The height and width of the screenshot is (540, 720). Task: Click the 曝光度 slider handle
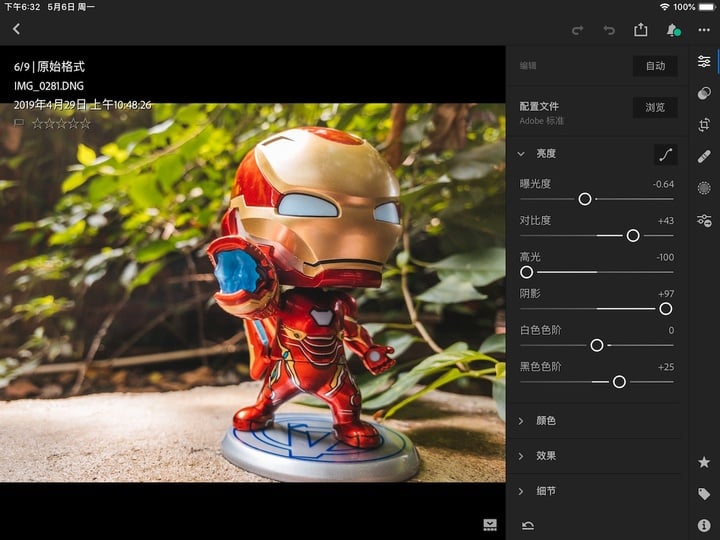pos(585,199)
